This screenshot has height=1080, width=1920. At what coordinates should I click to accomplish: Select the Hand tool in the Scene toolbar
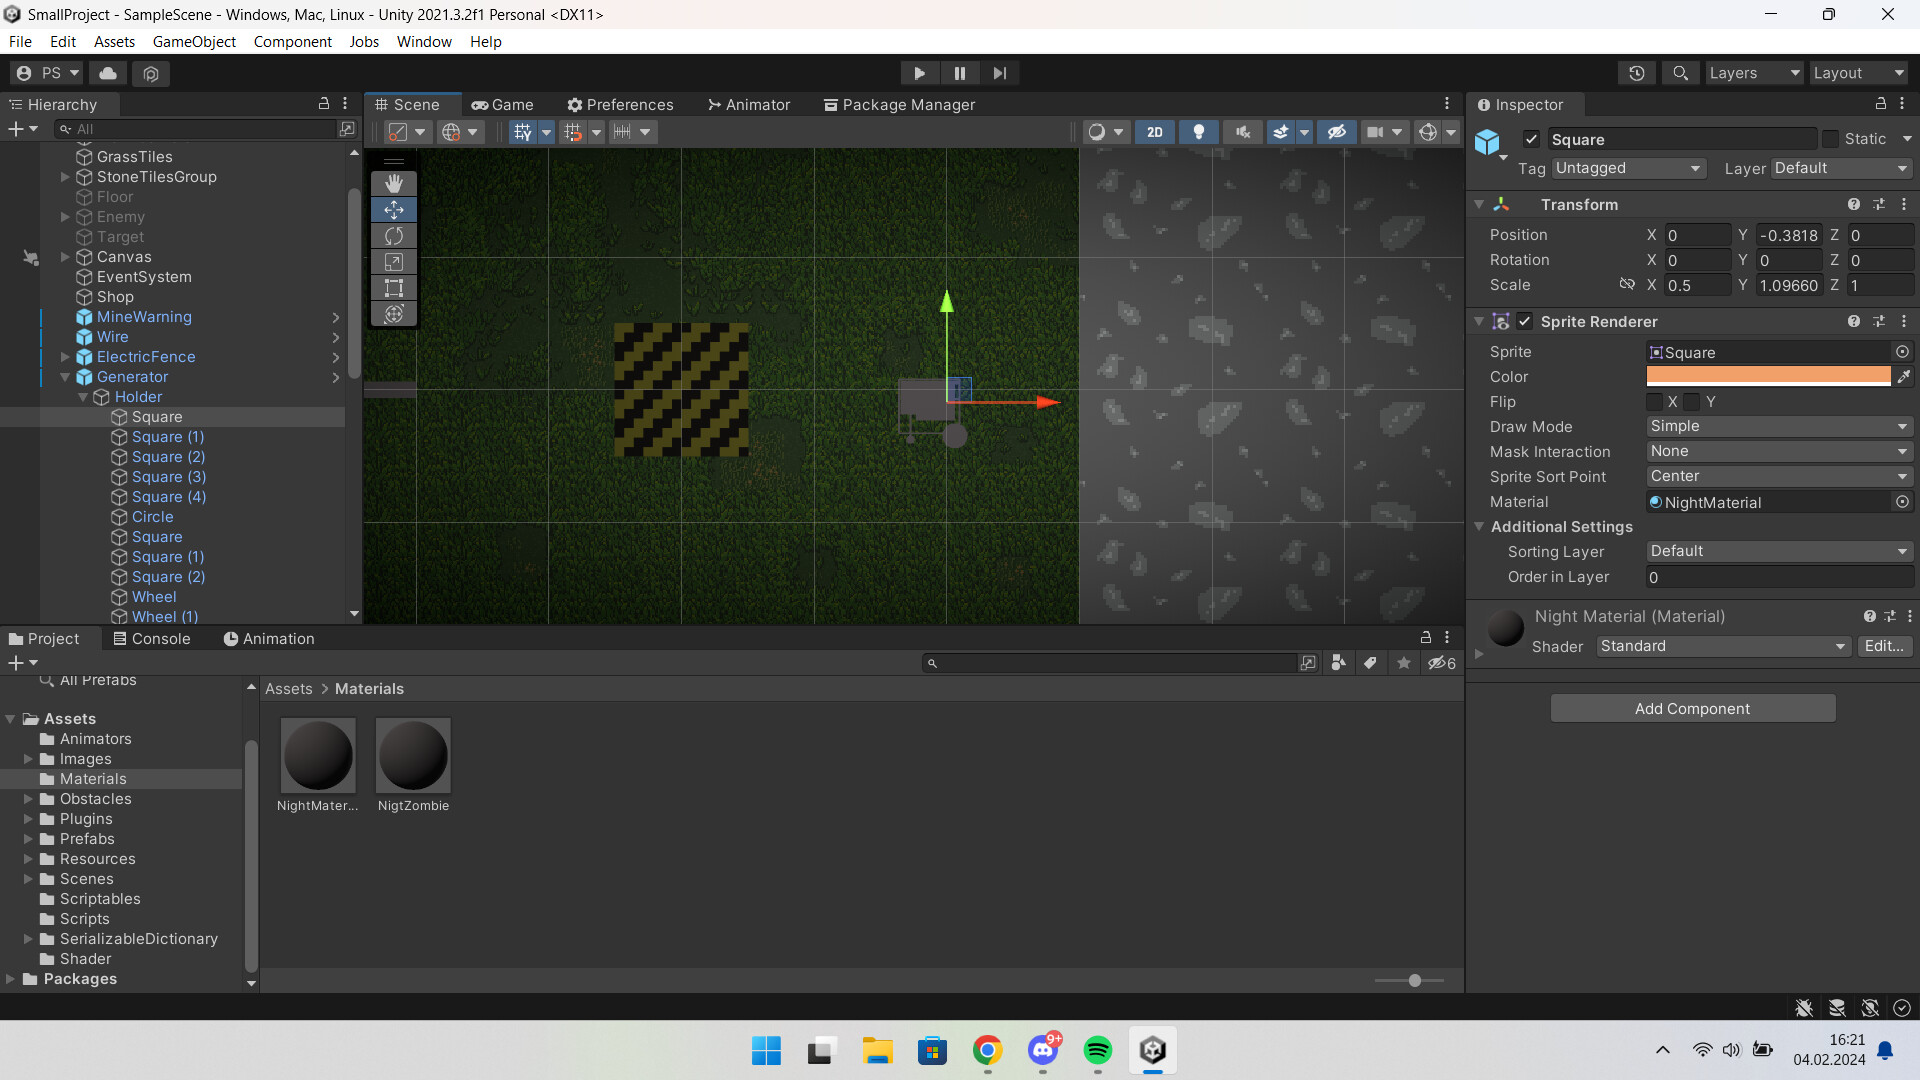(393, 183)
